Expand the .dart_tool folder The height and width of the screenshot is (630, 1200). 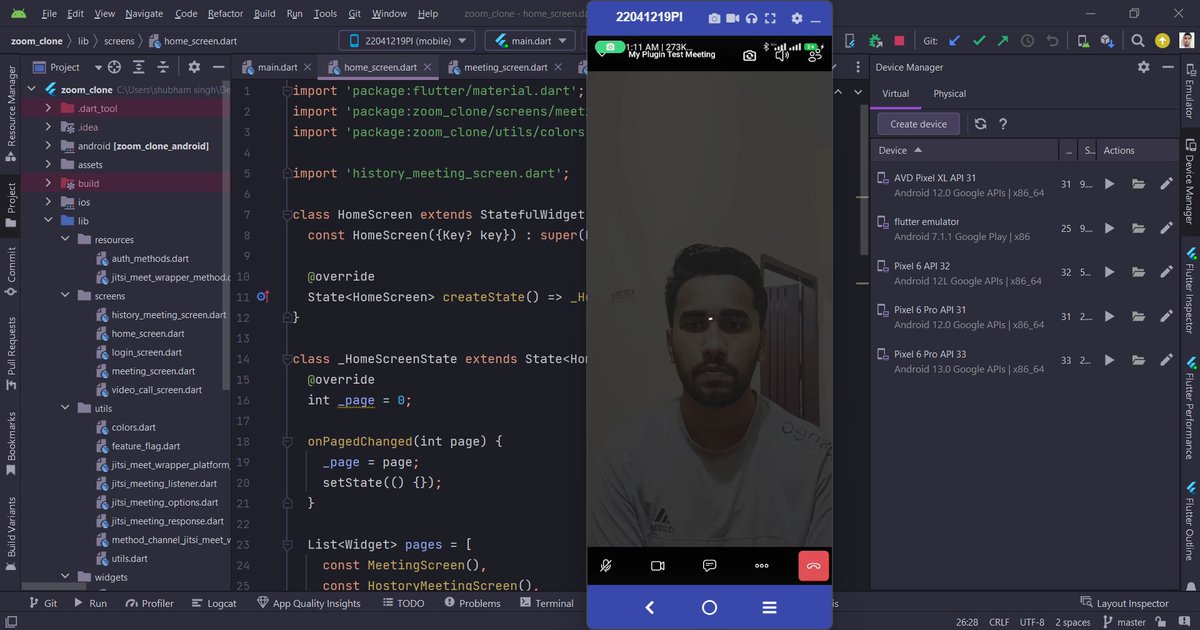[48, 108]
